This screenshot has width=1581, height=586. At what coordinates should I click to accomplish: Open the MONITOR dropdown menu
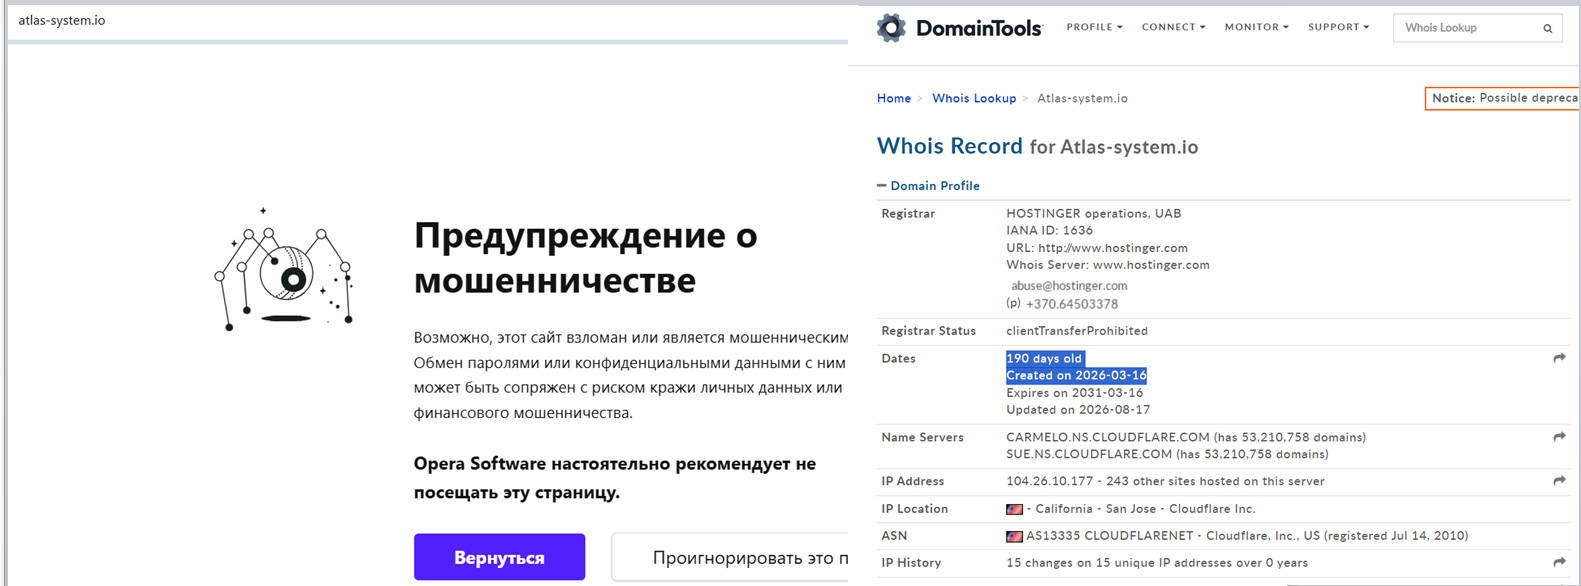(x=1256, y=27)
